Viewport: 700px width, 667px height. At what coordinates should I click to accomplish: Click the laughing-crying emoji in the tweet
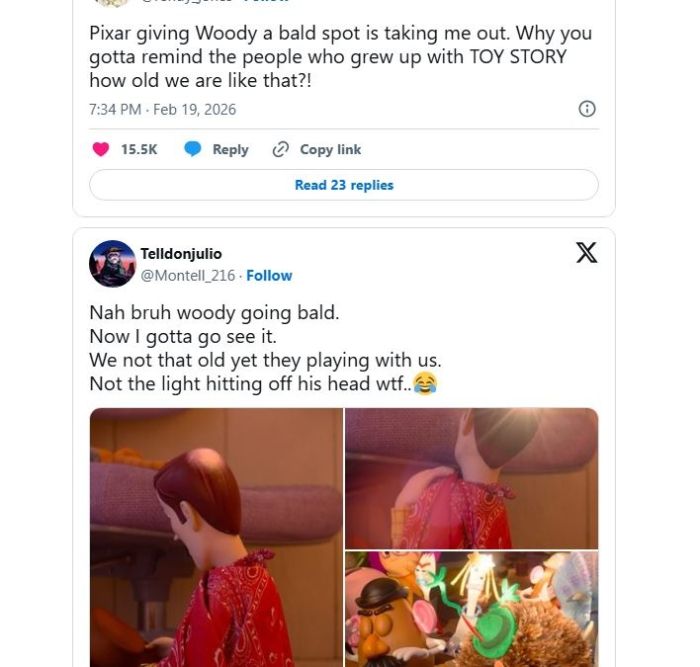click(x=425, y=384)
